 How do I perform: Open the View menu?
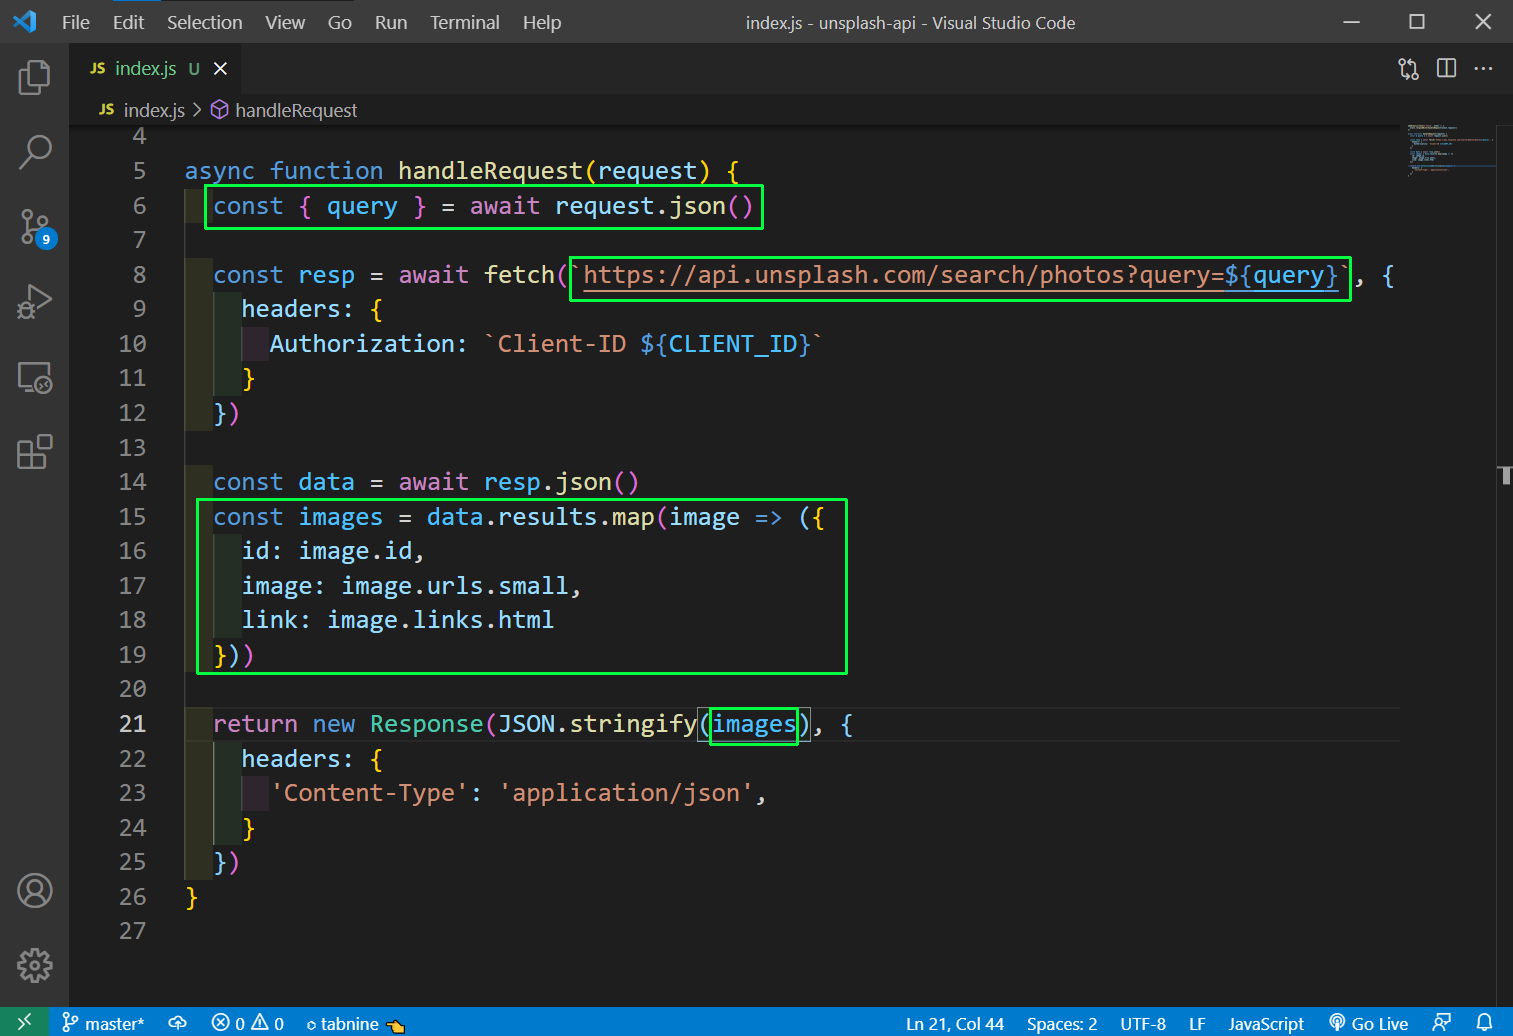285,22
